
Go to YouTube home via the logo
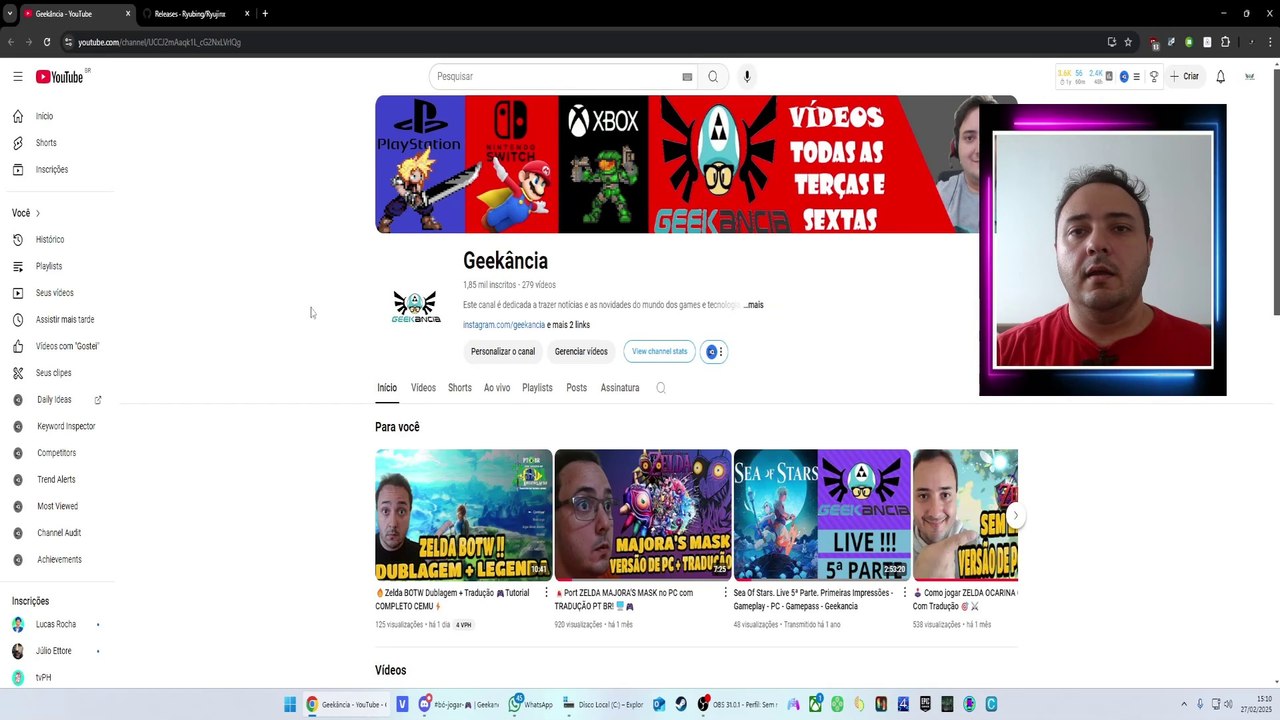point(60,77)
